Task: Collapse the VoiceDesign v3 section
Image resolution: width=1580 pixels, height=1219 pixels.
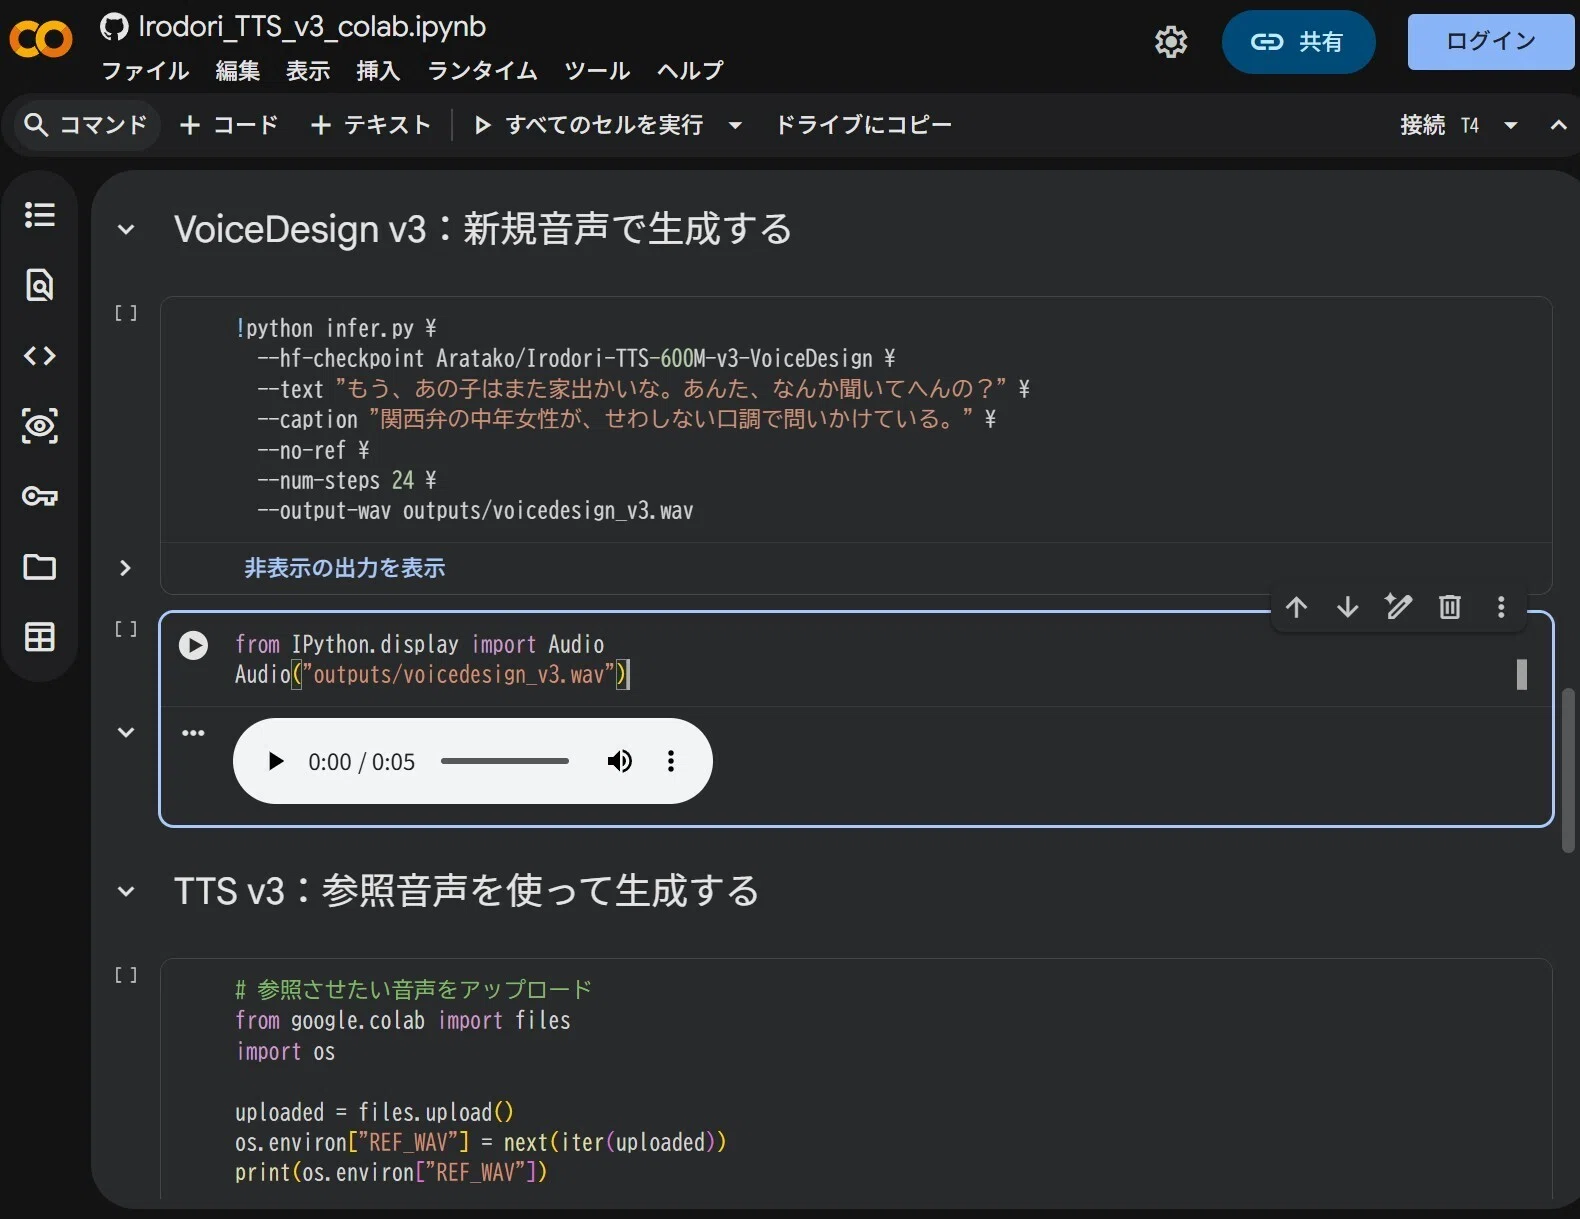Action: pyautogui.click(x=126, y=230)
